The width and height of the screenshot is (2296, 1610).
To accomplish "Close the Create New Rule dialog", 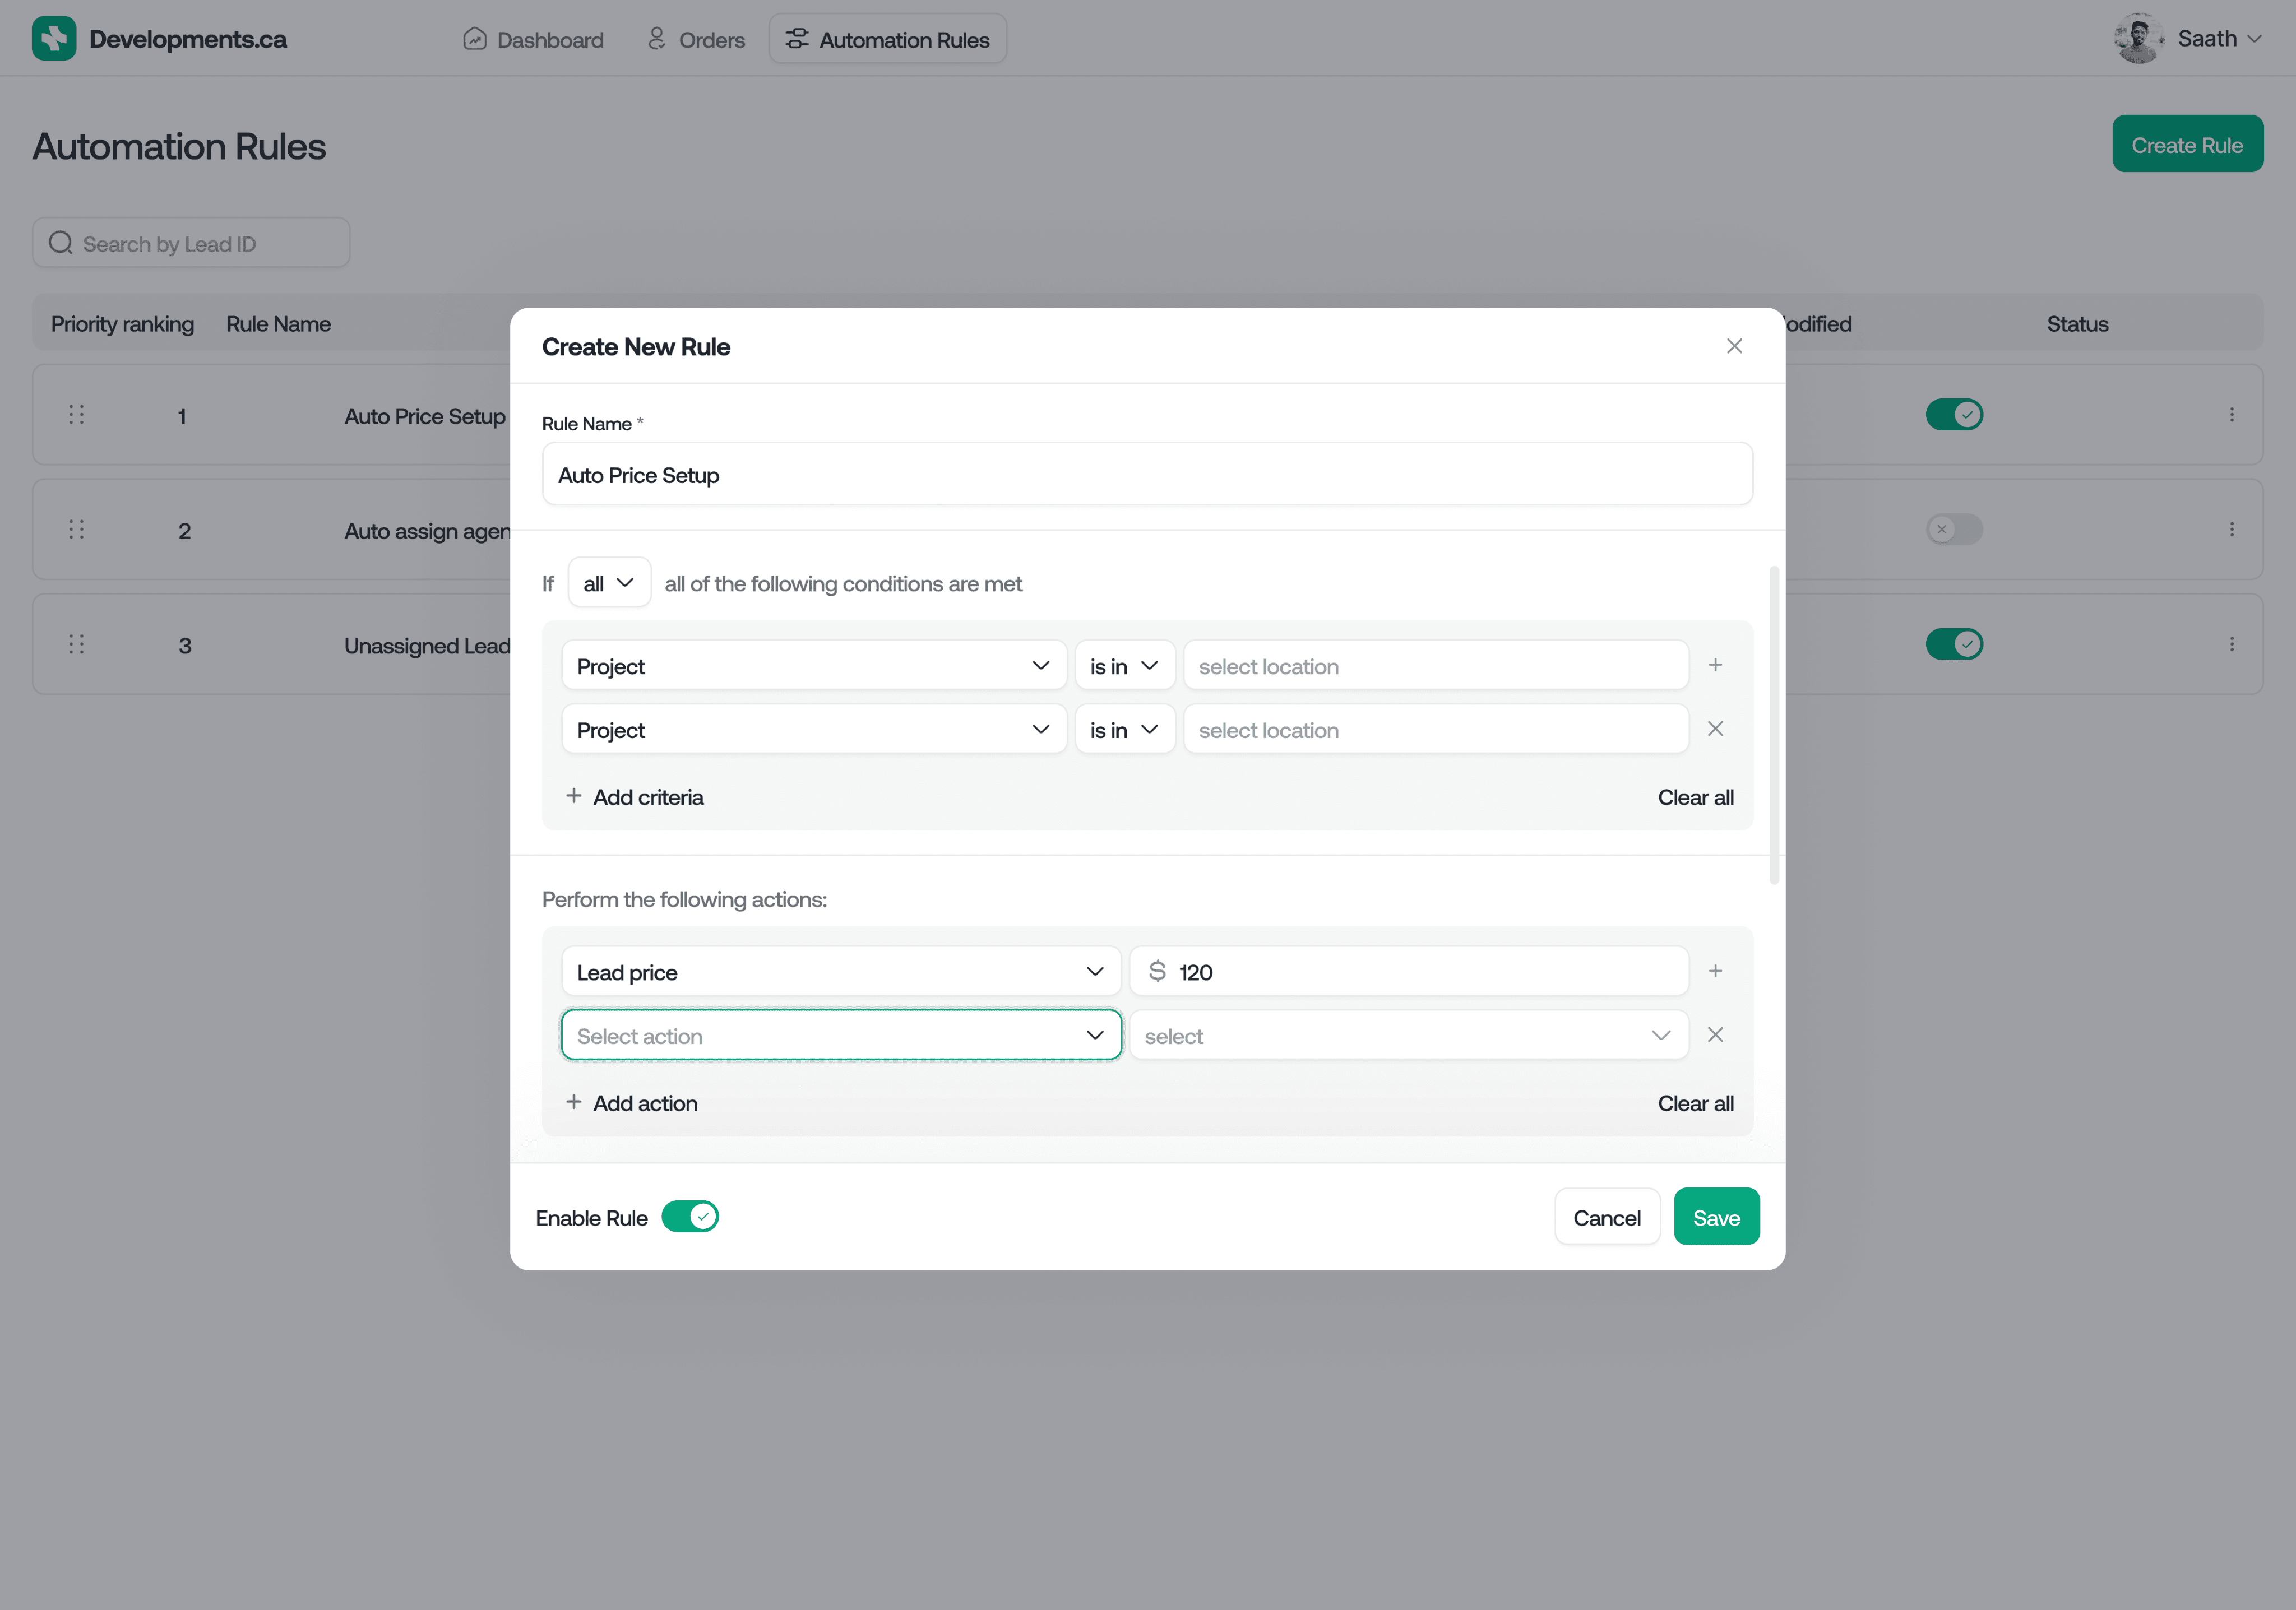I will coord(1734,346).
